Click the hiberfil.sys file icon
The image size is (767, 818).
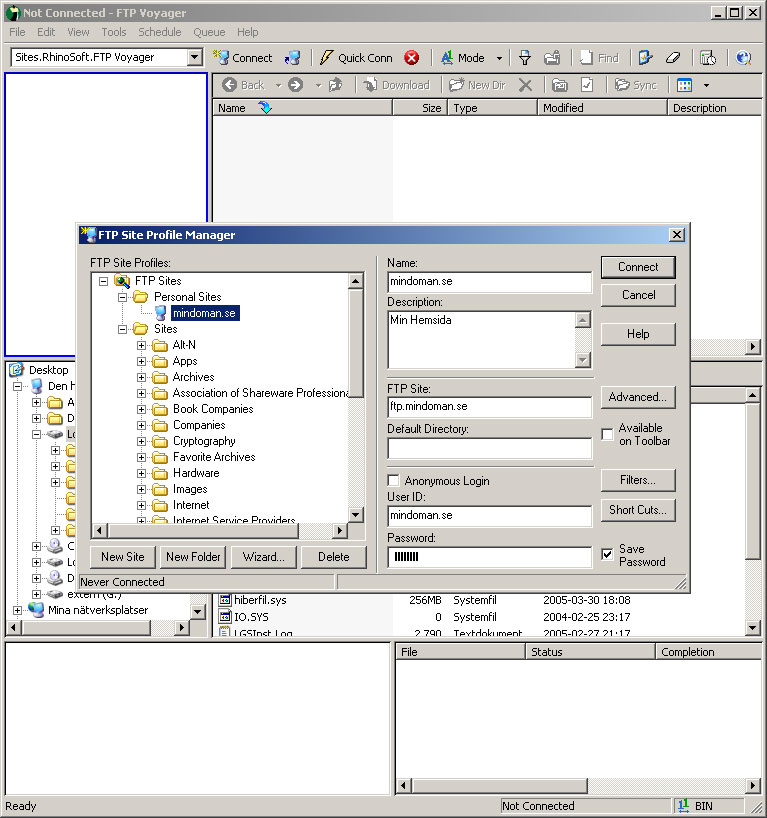pos(224,600)
